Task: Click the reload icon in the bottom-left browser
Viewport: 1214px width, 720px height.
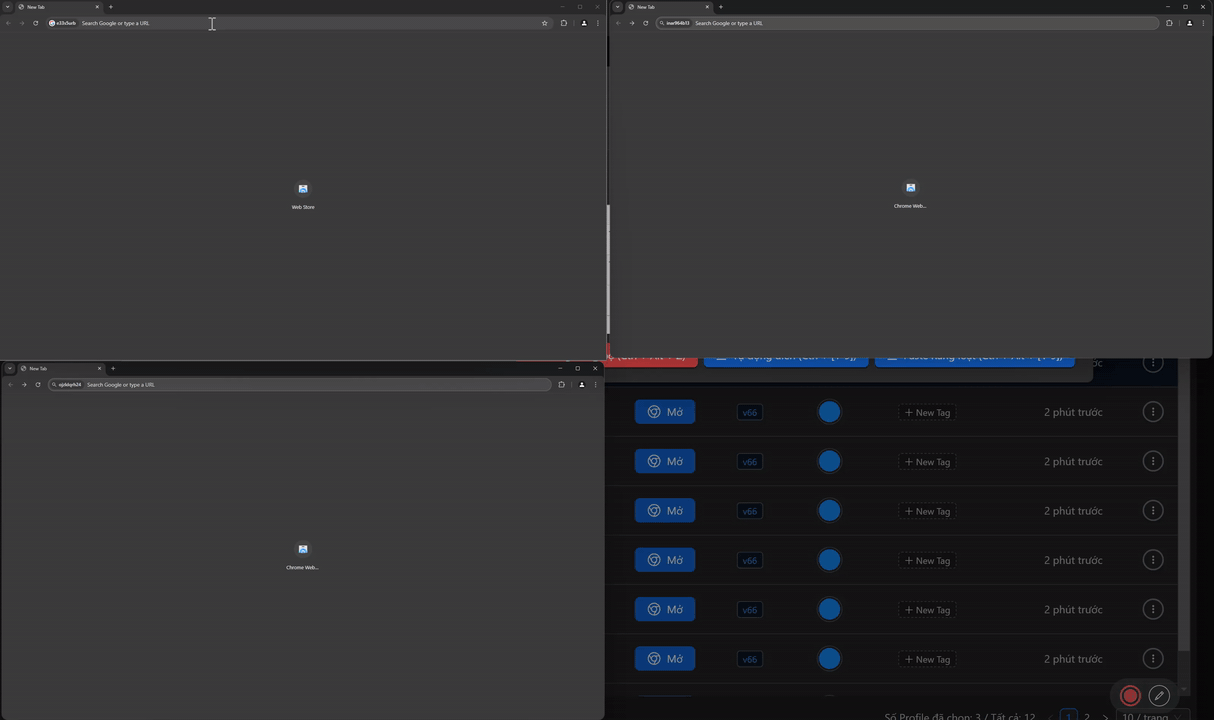Action: click(x=37, y=384)
